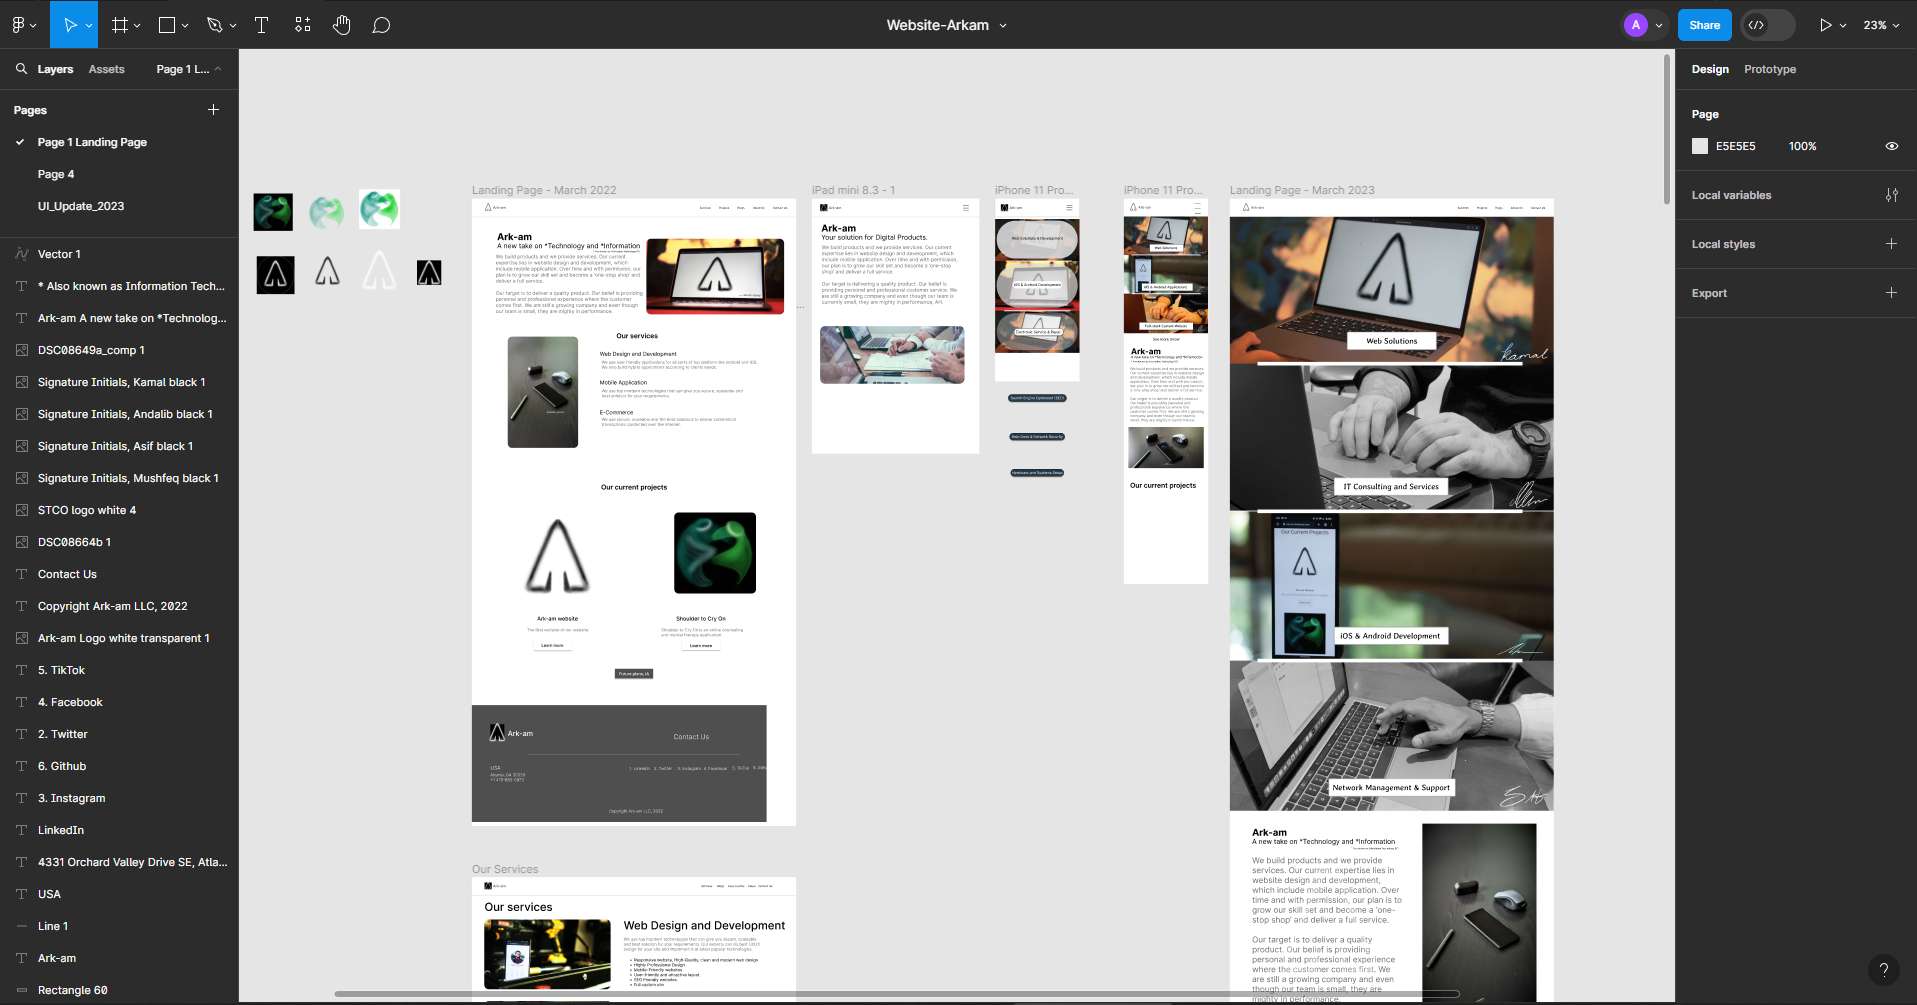The image size is (1917, 1005).
Task: Open Local variables with the sliders icon
Action: pos(1891,195)
